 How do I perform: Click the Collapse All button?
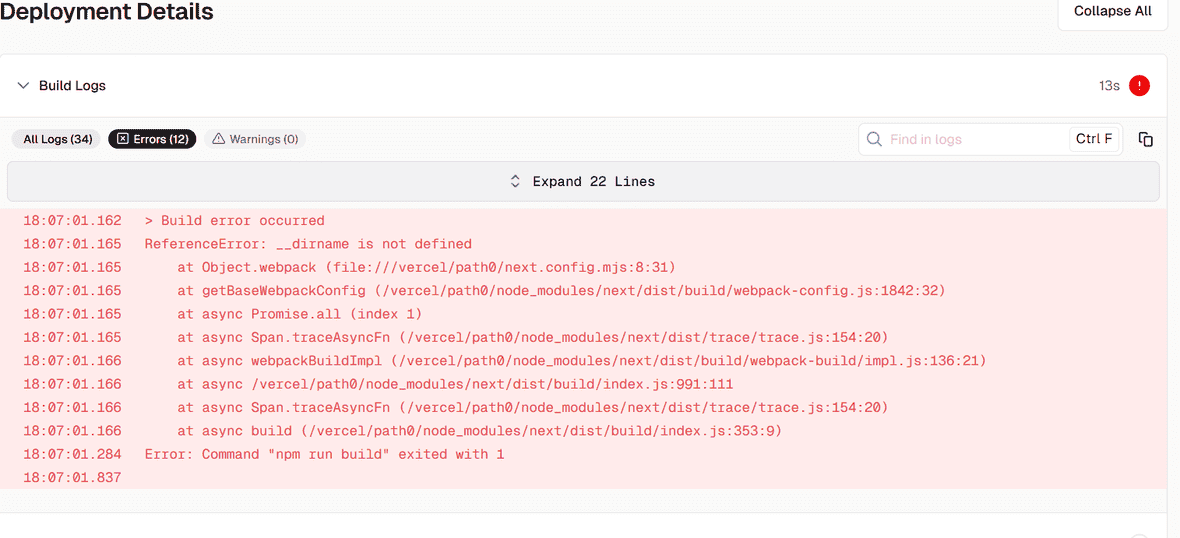[x=1113, y=12]
